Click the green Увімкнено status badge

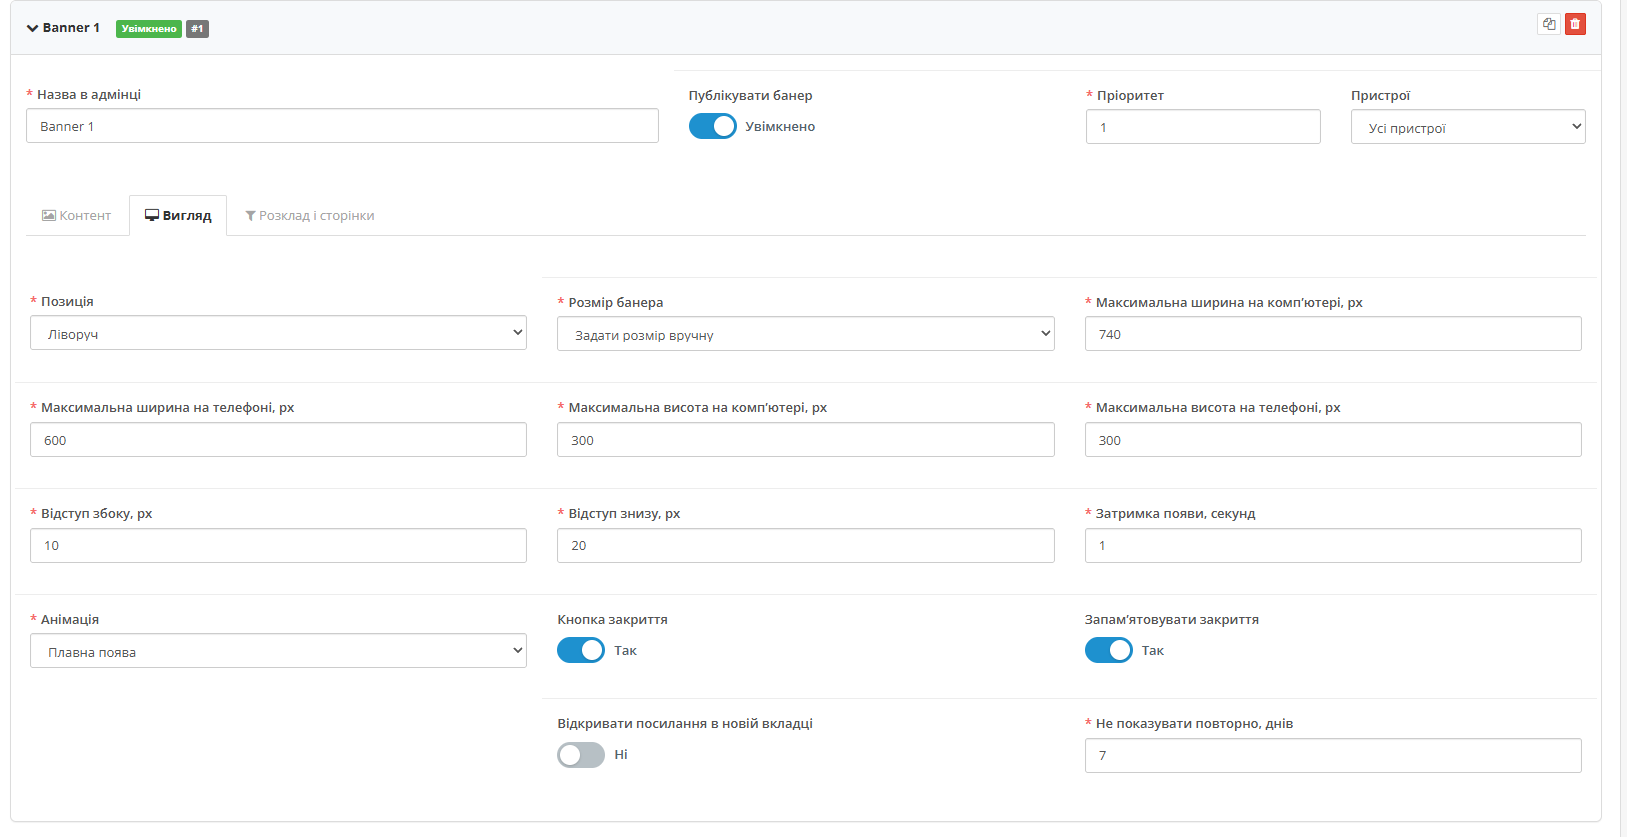[149, 29]
